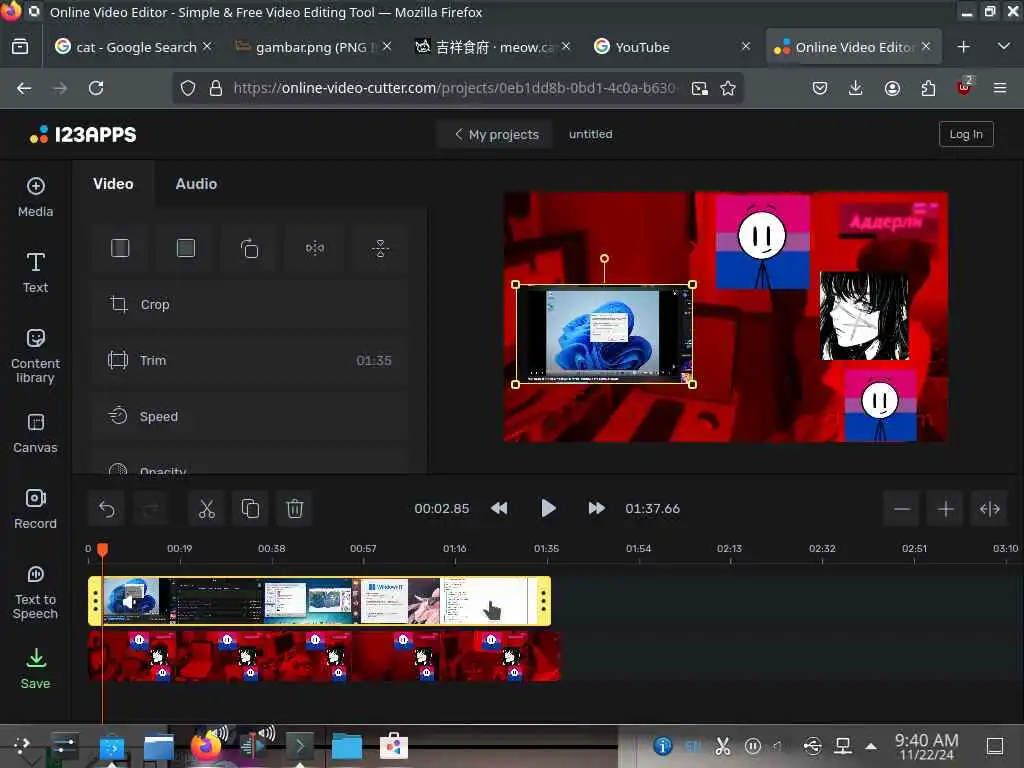The height and width of the screenshot is (768, 1024).
Task: Zoom out the timeline
Action: coord(902,509)
